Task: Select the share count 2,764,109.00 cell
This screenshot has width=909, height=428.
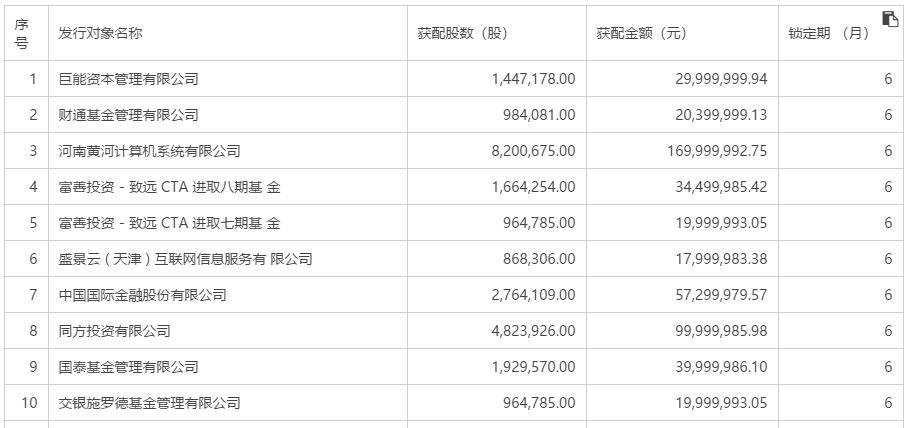Action: [534, 295]
